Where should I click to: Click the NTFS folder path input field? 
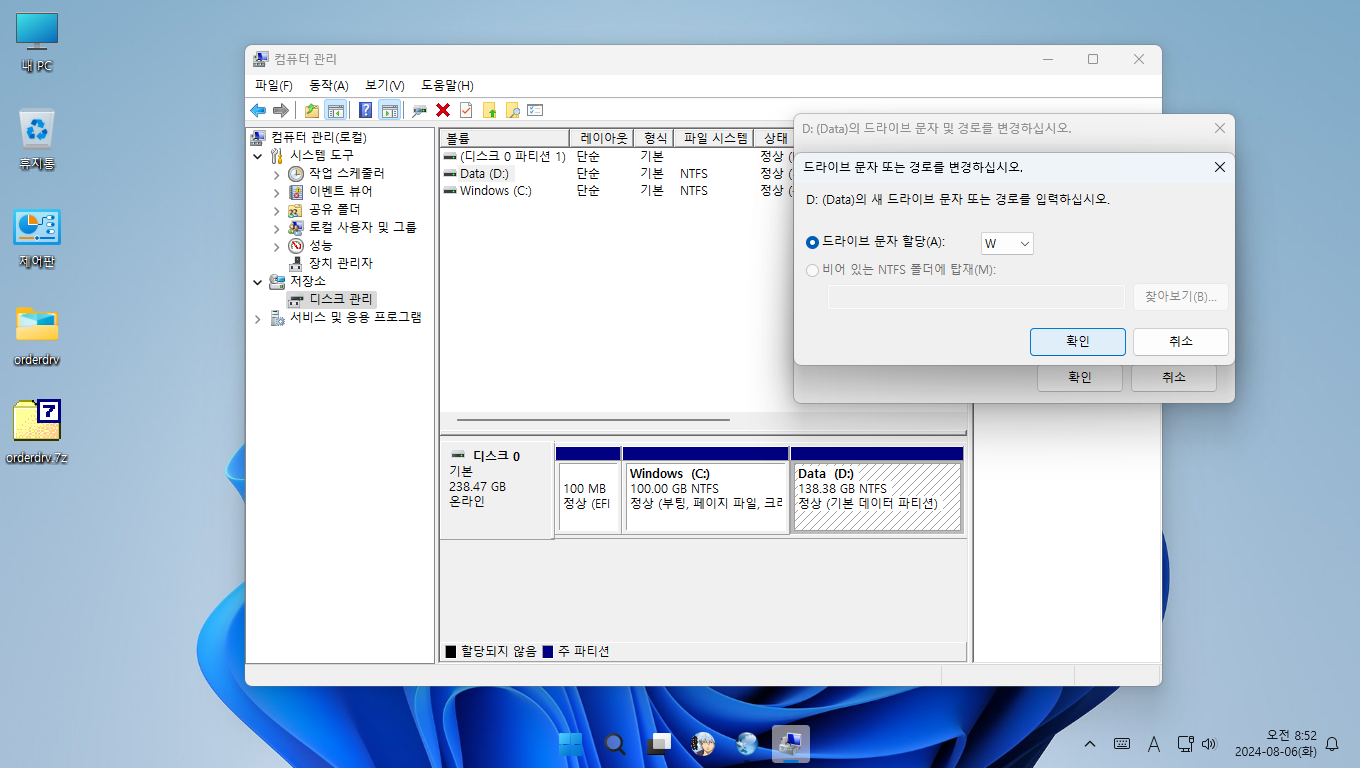(x=976, y=297)
